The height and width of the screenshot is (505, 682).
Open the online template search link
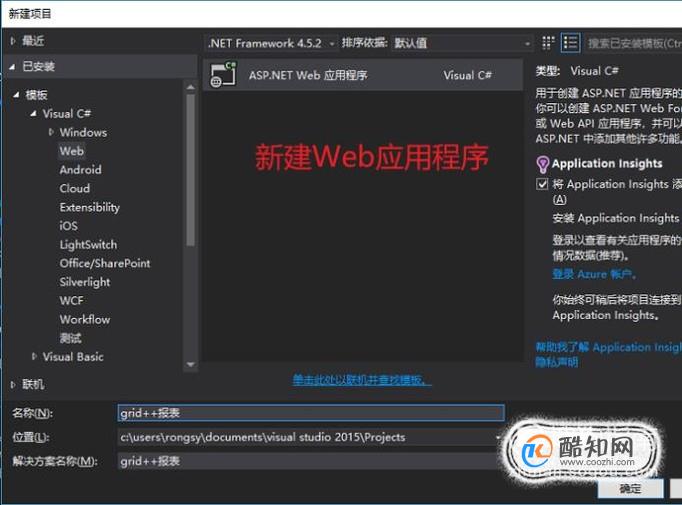(x=362, y=380)
